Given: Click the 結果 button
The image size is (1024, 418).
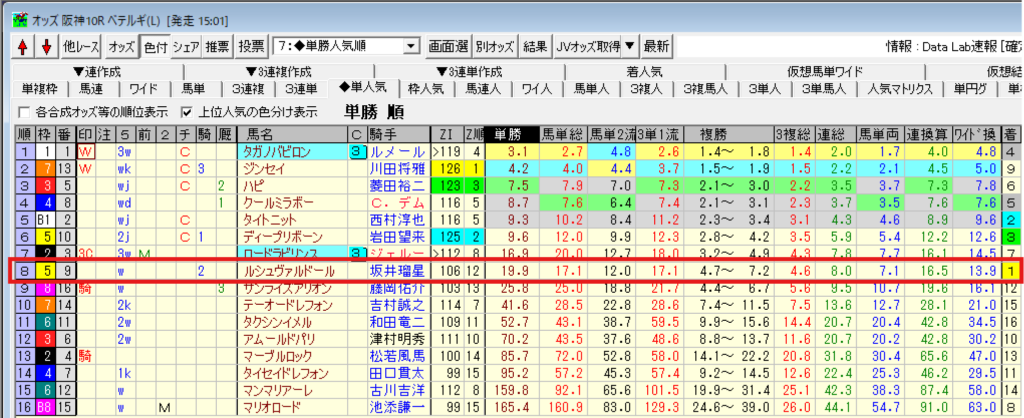Looking at the screenshot, I should (536, 46).
